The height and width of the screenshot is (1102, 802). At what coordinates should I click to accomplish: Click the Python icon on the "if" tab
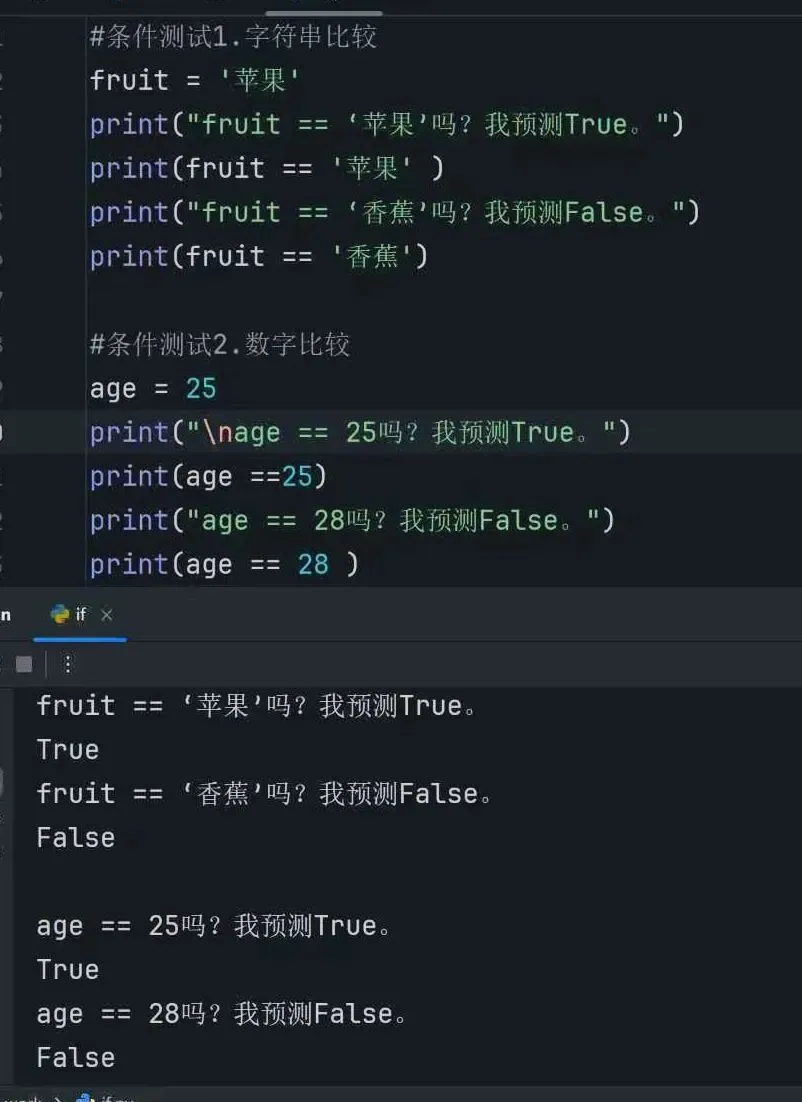[x=60, y=615]
